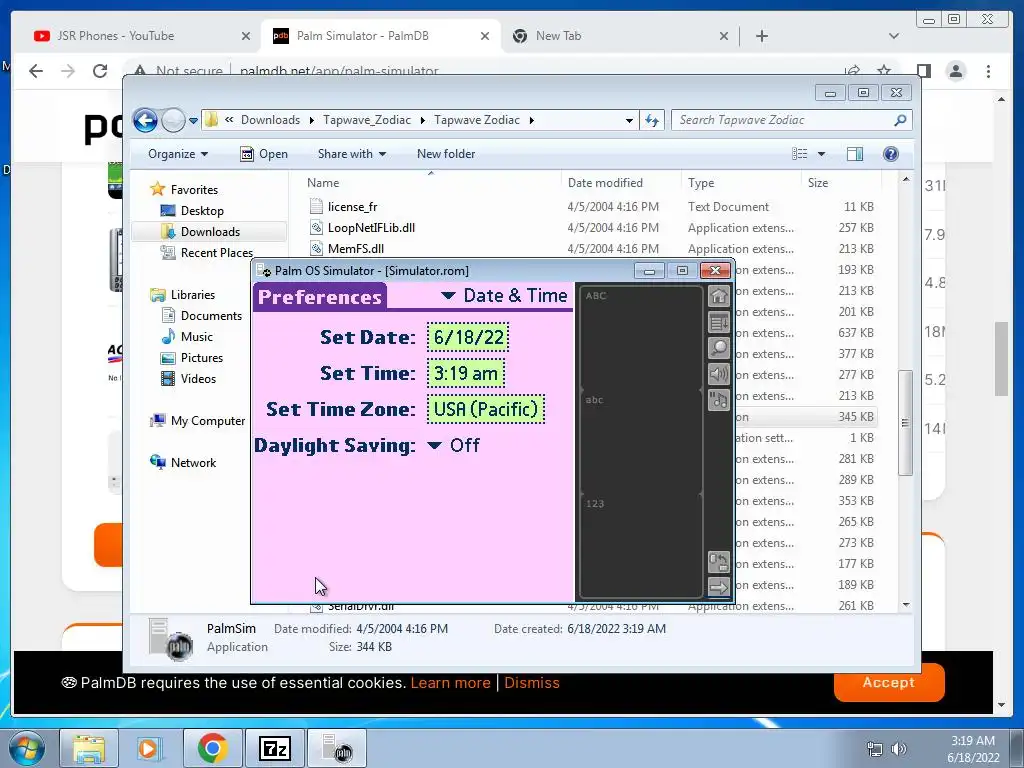The image size is (1024, 768).
Task: Click the Explorer help icon
Action: 891,154
